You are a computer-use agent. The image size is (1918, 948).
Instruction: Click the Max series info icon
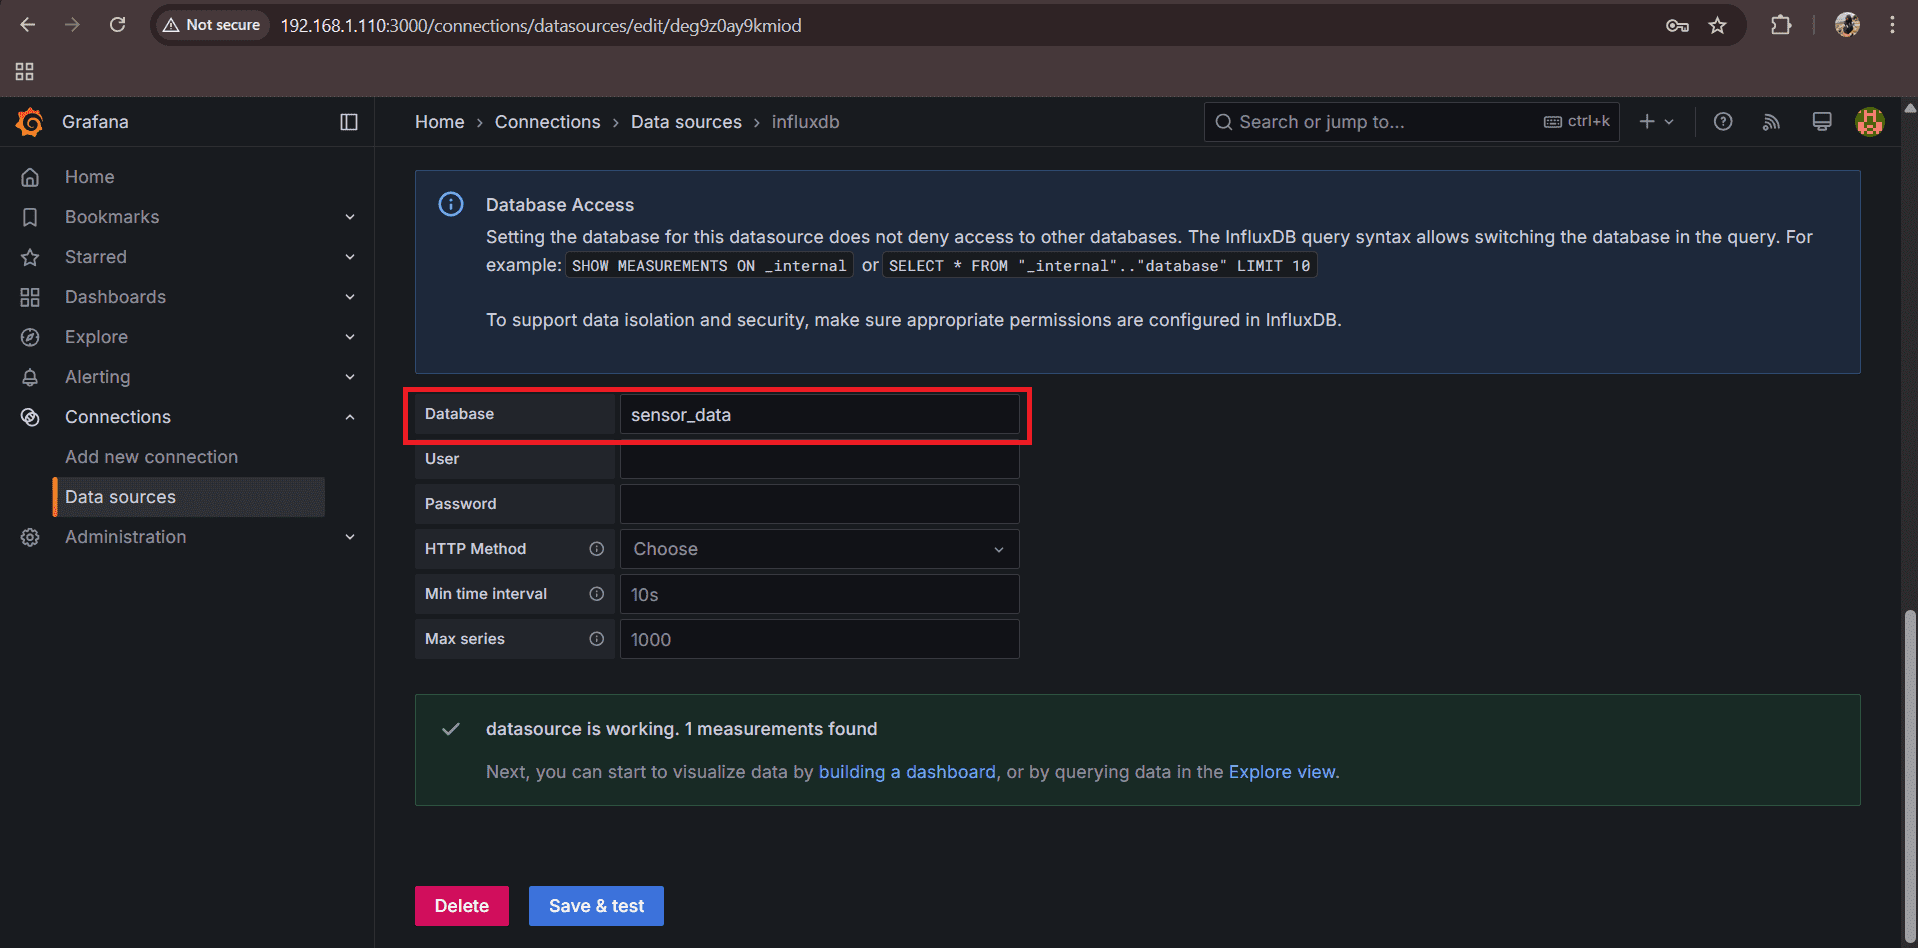596,639
